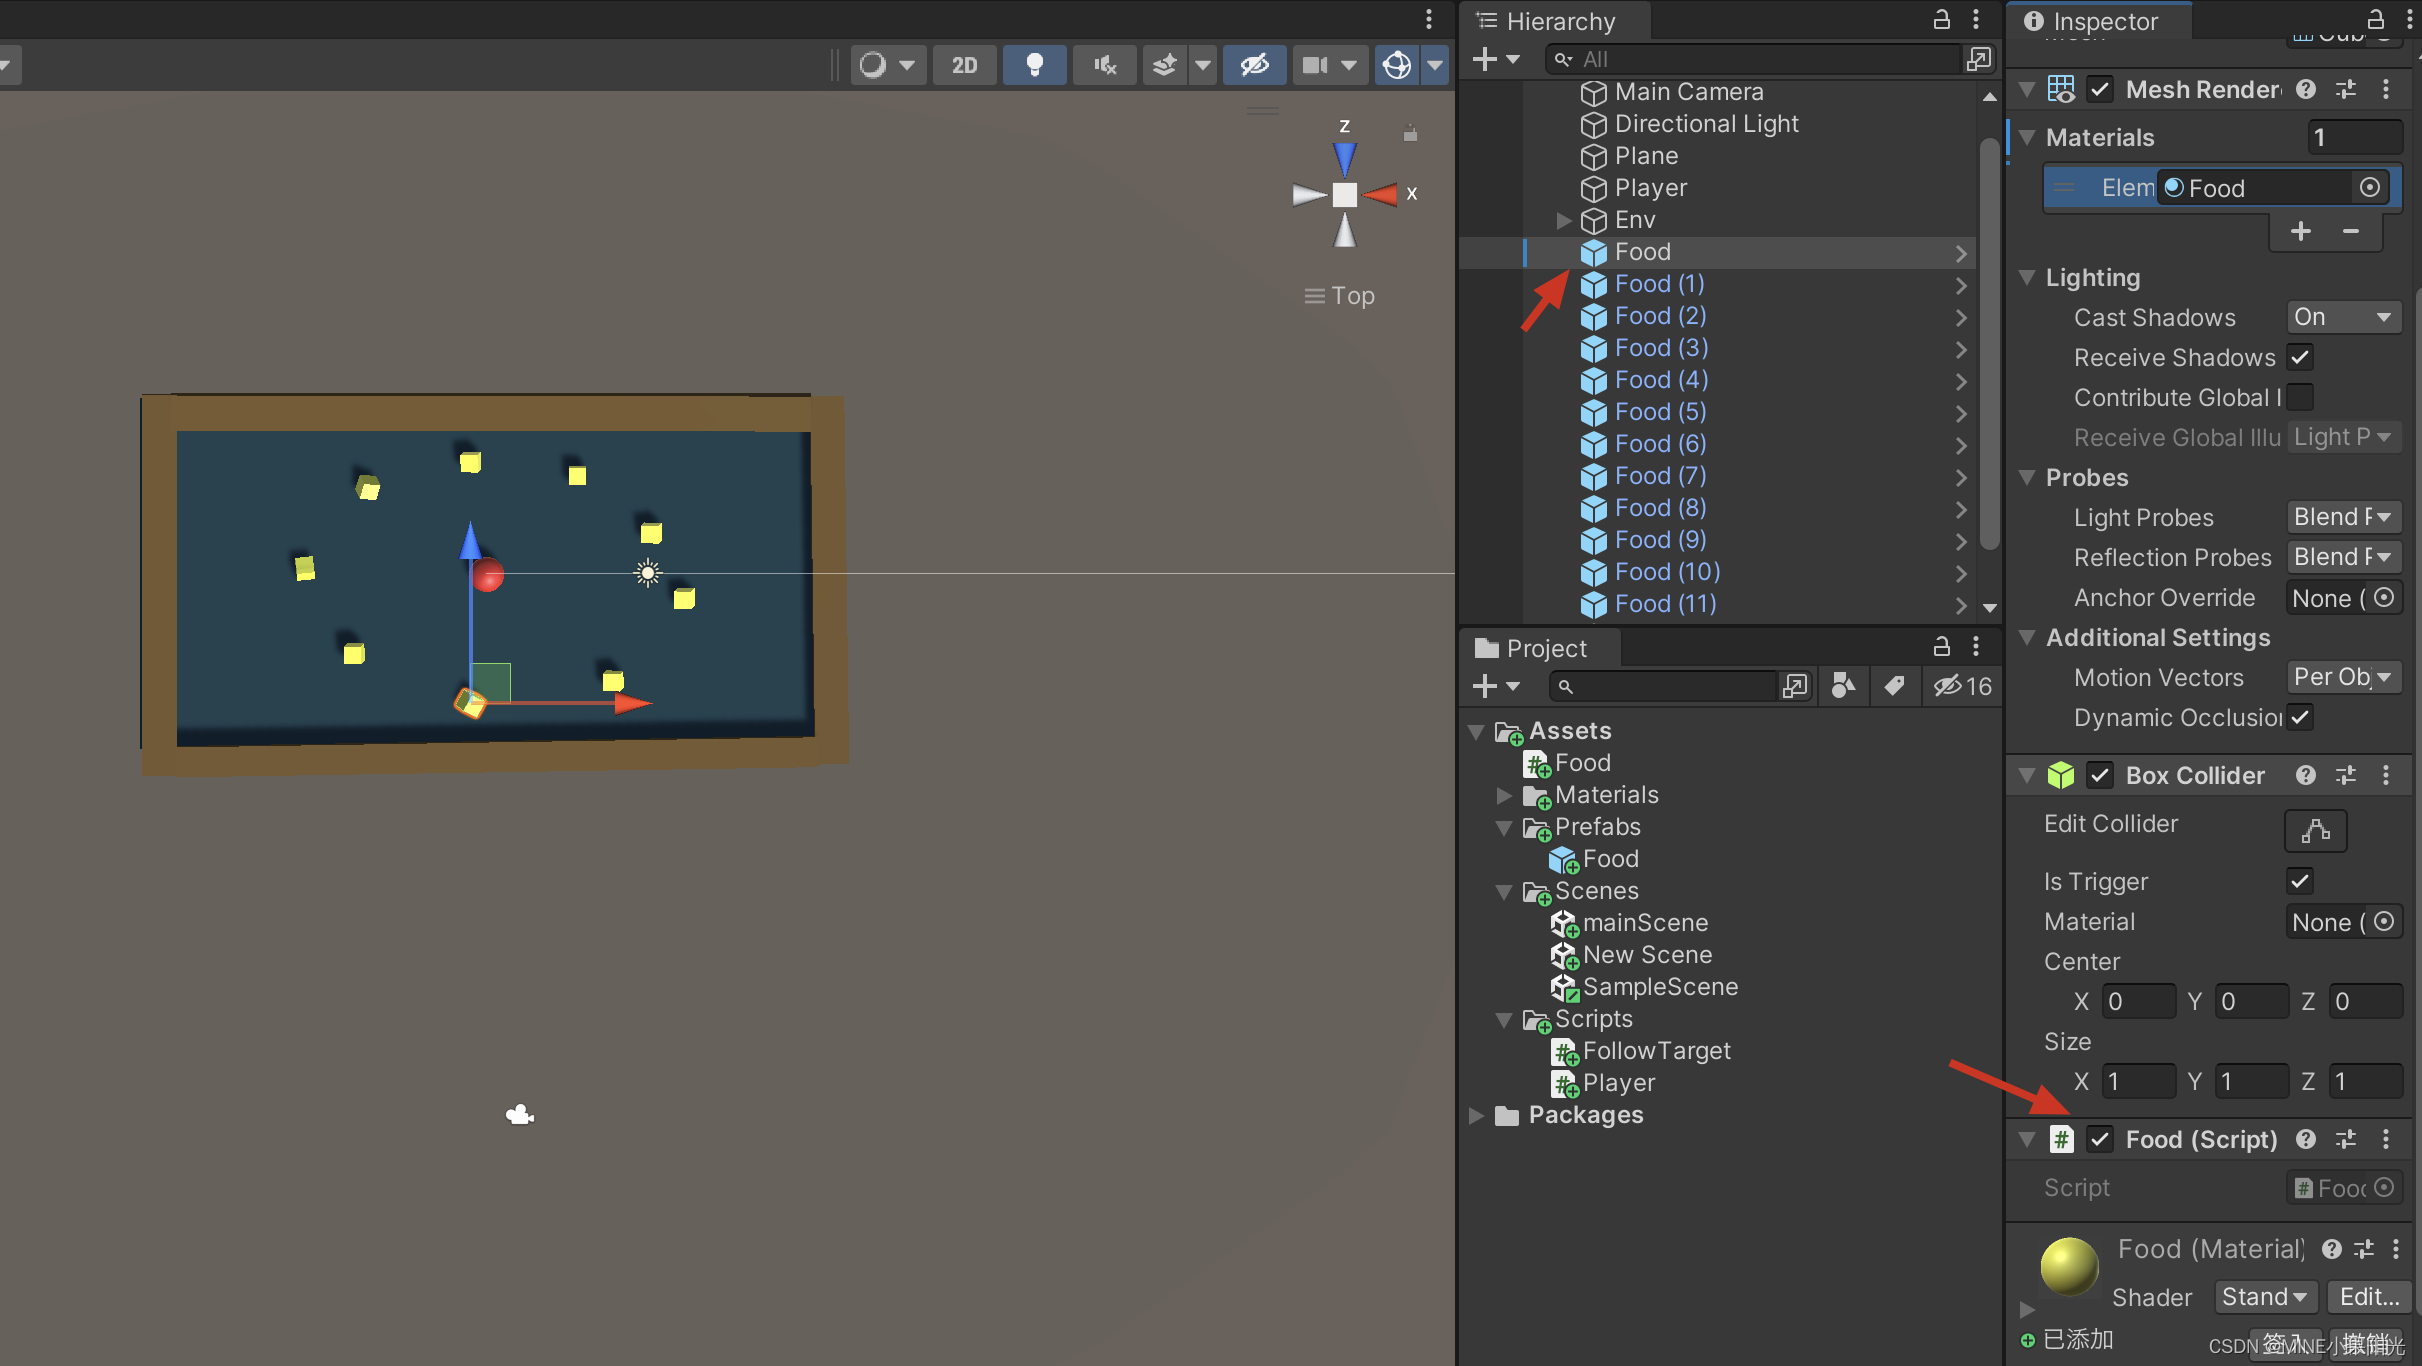Click Edit Collider button icon
This screenshot has height=1366, width=2422.
(2315, 830)
